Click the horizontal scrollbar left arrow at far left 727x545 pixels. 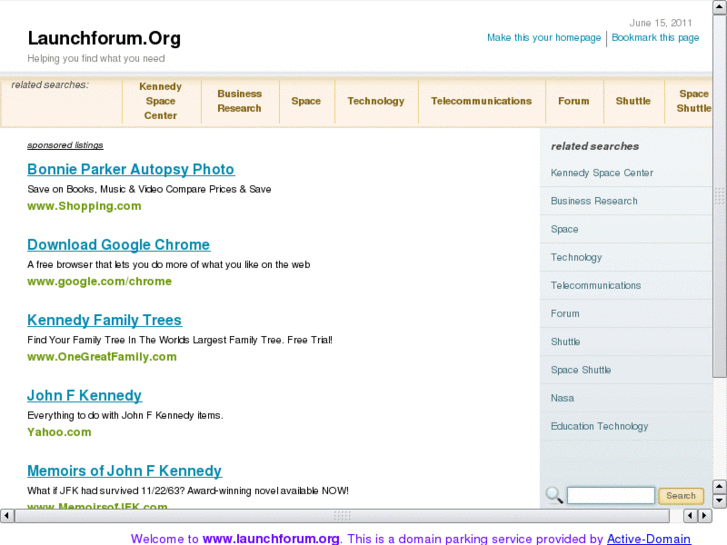tap(6, 515)
